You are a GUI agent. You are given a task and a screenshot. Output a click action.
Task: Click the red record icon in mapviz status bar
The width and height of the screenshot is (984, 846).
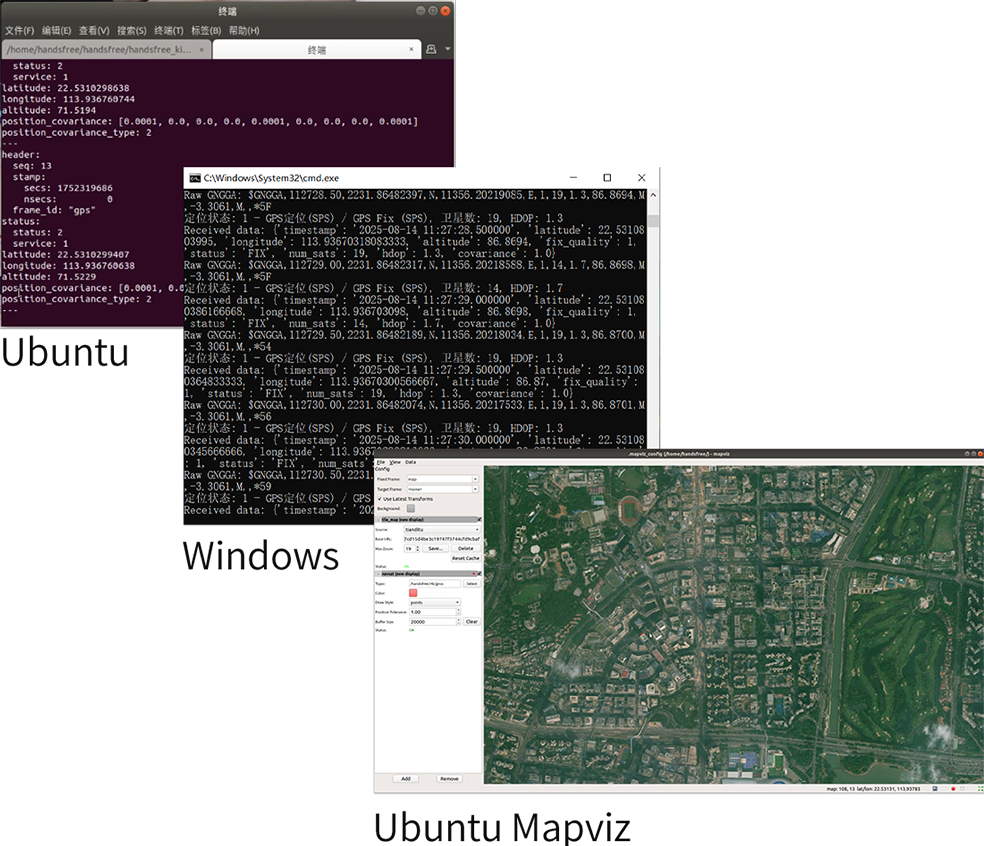pos(953,789)
